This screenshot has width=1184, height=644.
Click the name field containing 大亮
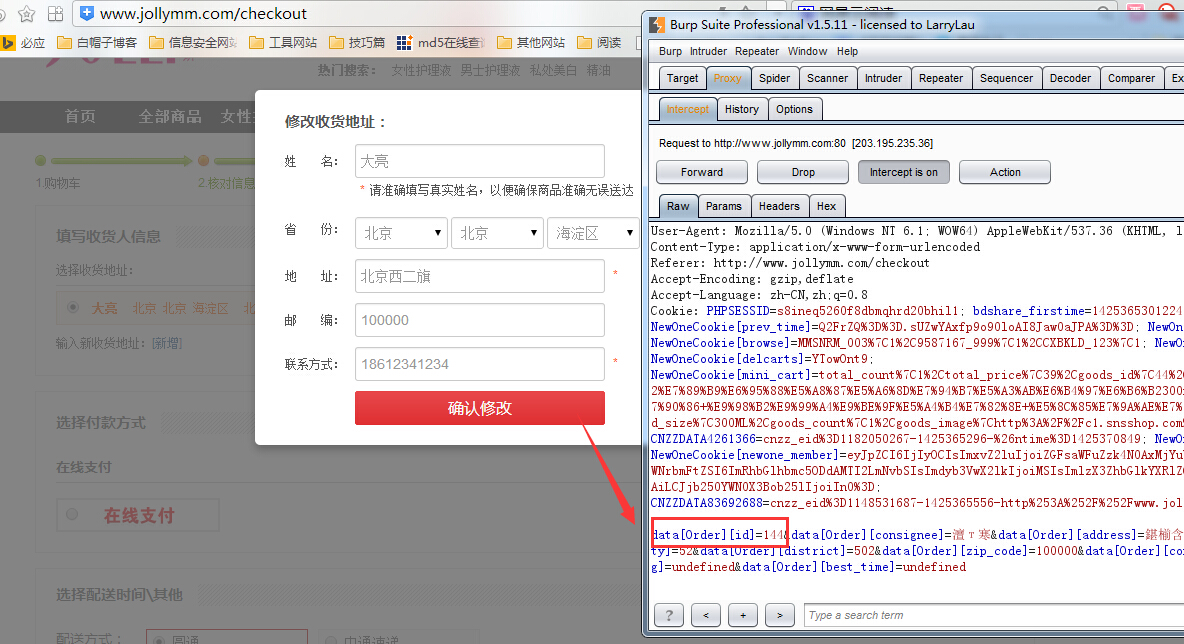pos(479,162)
